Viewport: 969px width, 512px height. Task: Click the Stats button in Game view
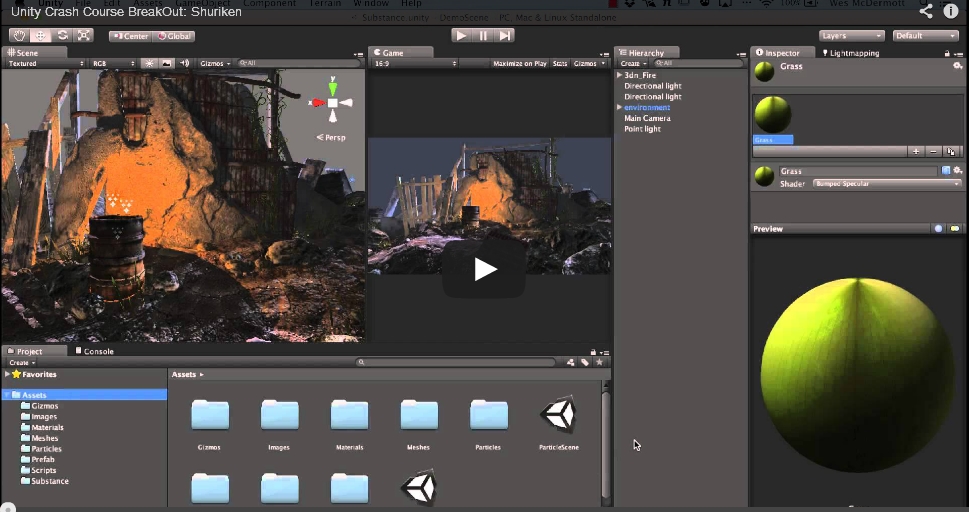point(559,63)
